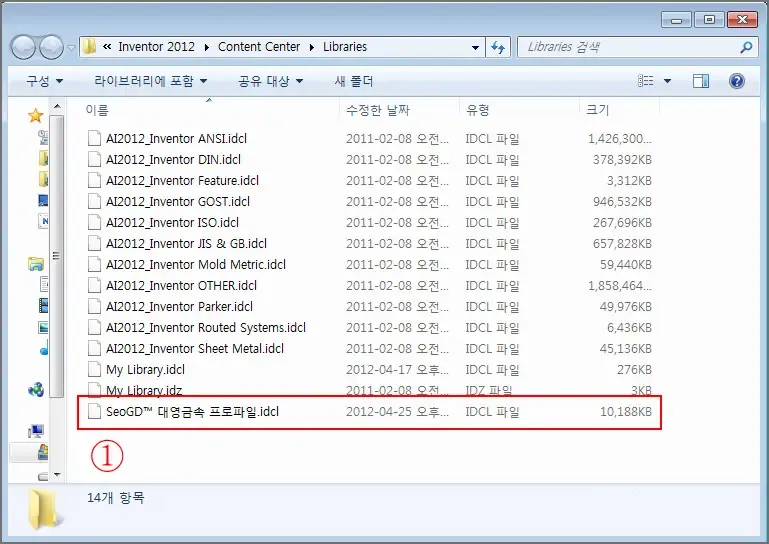Select AI2012_Inventor JIS & GB.idcl file
Screen dimensions: 769x544
[186, 244]
